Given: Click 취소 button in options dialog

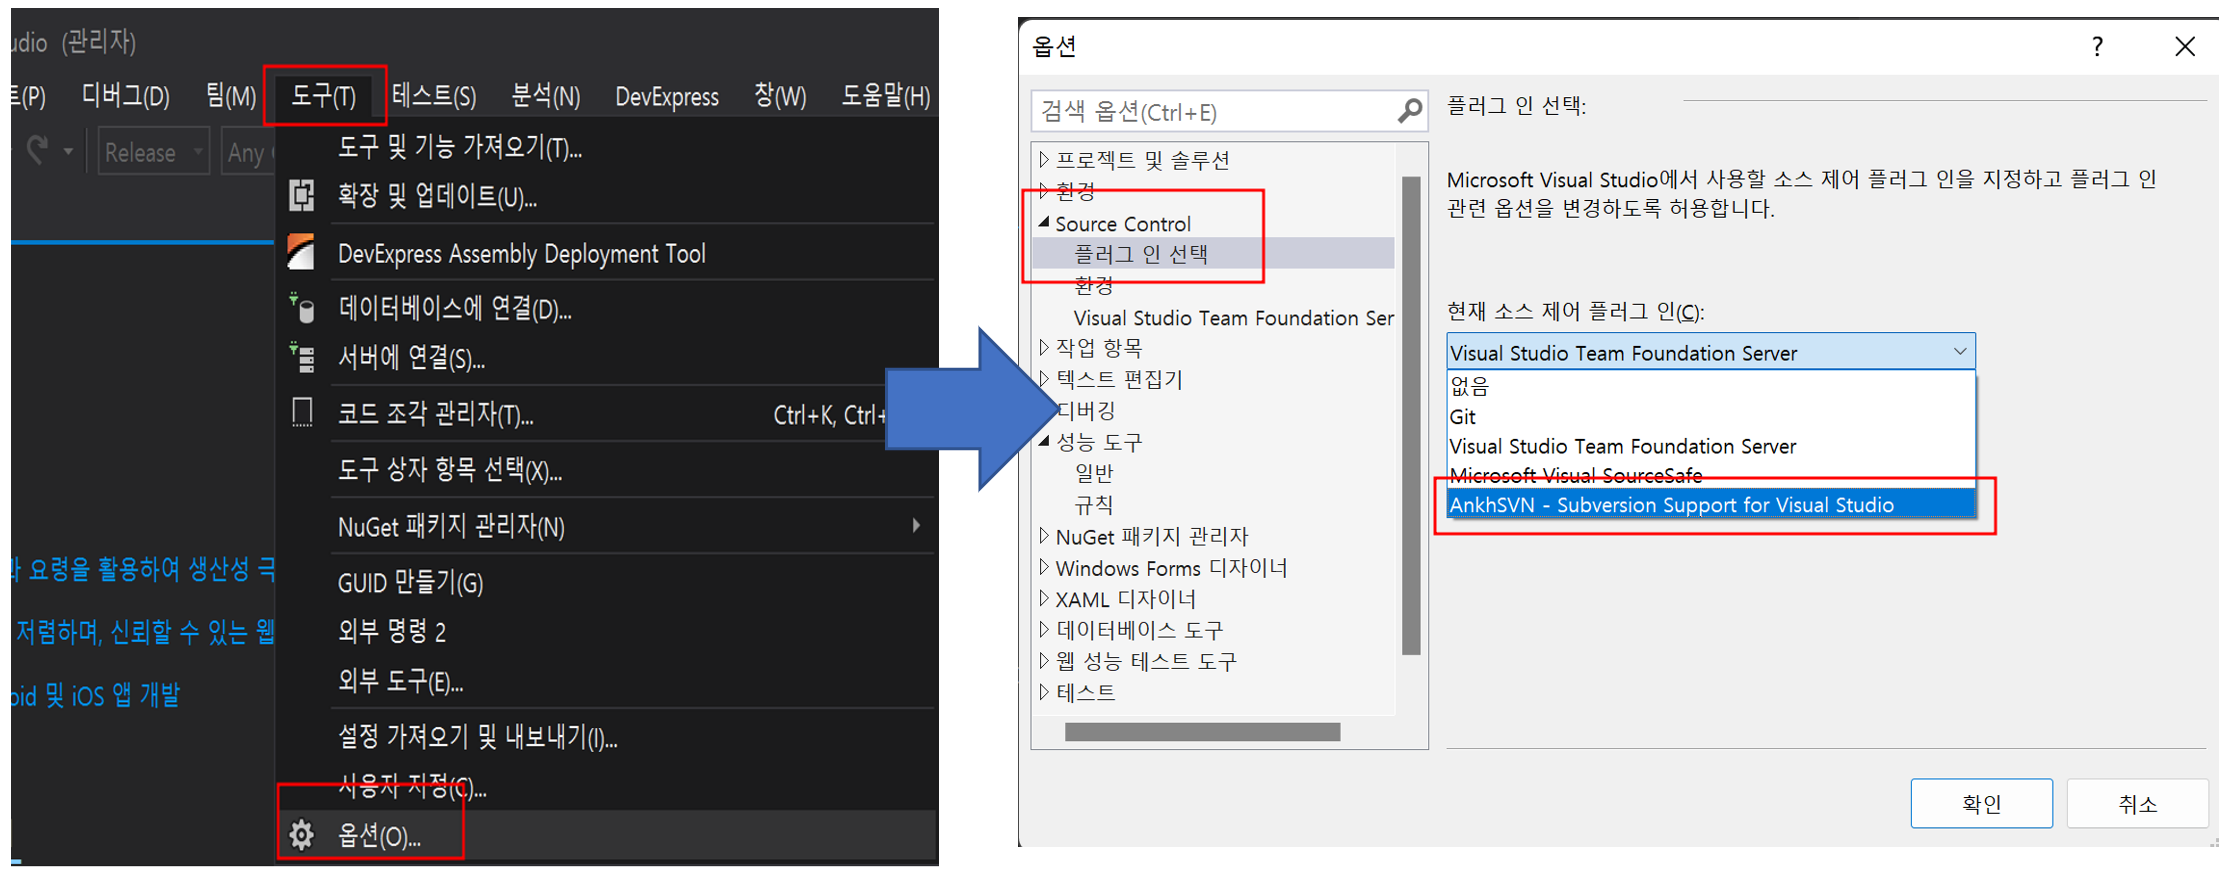Looking at the screenshot, I should pyautogui.click(x=2137, y=803).
